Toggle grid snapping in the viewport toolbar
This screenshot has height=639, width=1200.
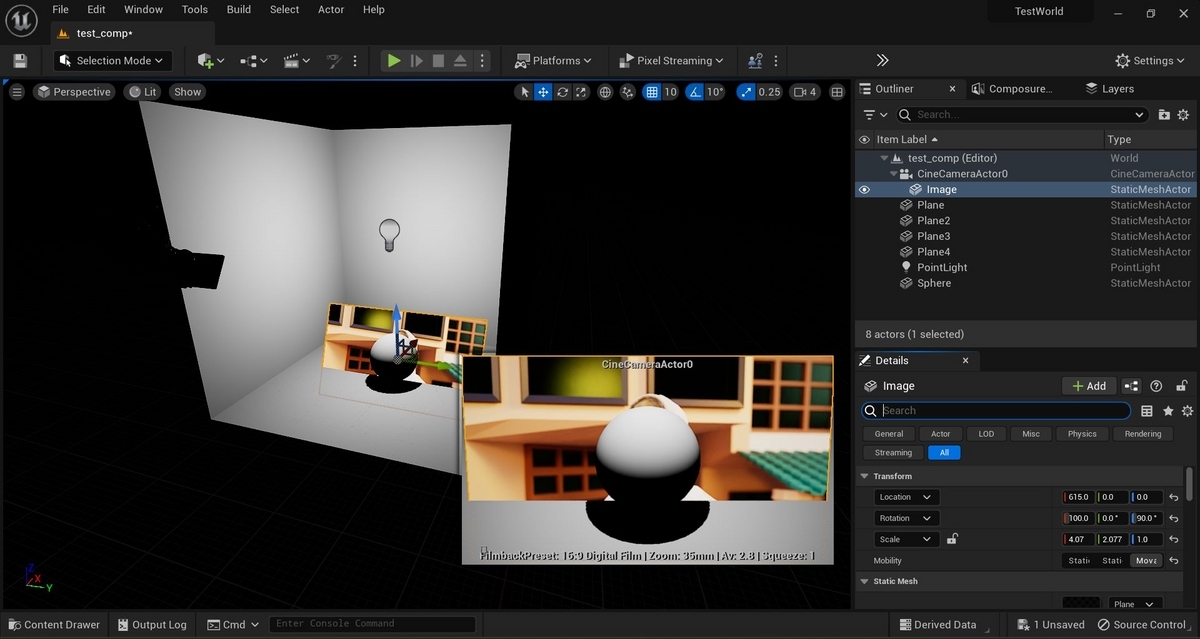(652, 92)
